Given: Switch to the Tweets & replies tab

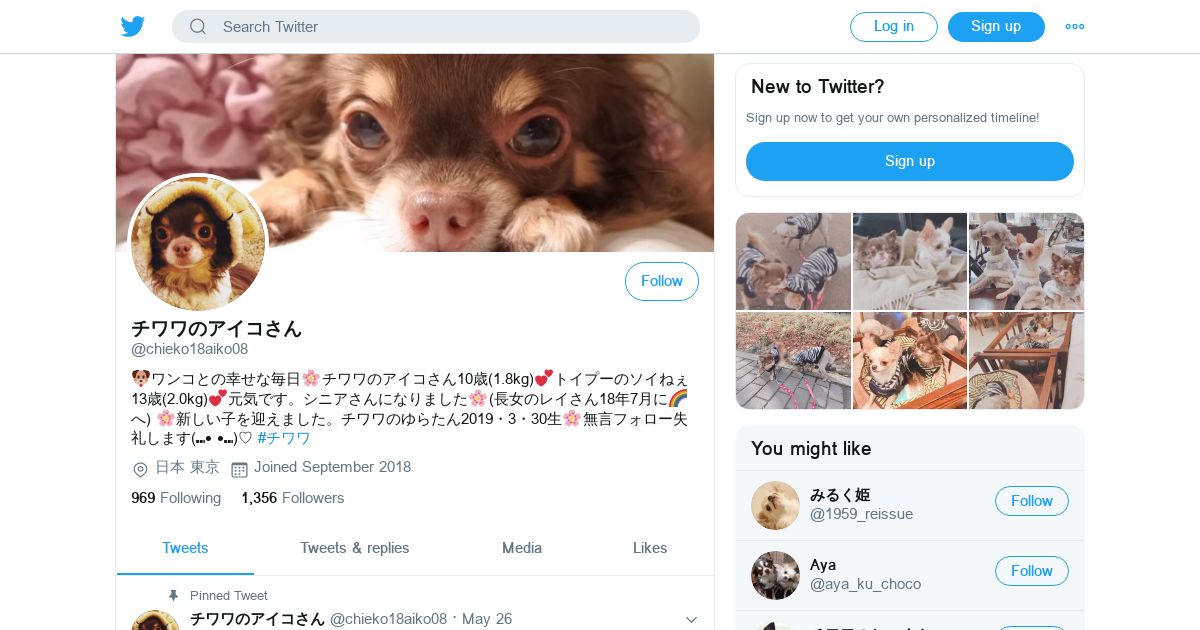Looking at the screenshot, I should point(355,548).
